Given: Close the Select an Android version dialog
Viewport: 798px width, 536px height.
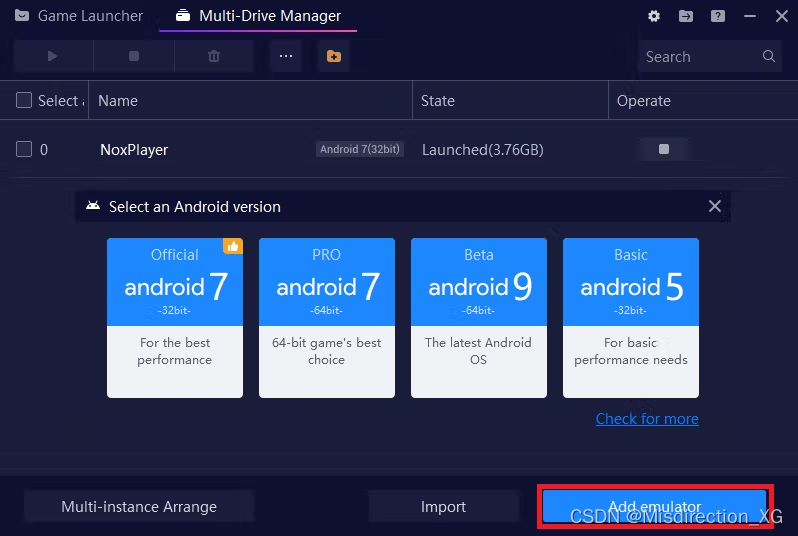Looking at the screenshot, I should (x=715, y=206).
